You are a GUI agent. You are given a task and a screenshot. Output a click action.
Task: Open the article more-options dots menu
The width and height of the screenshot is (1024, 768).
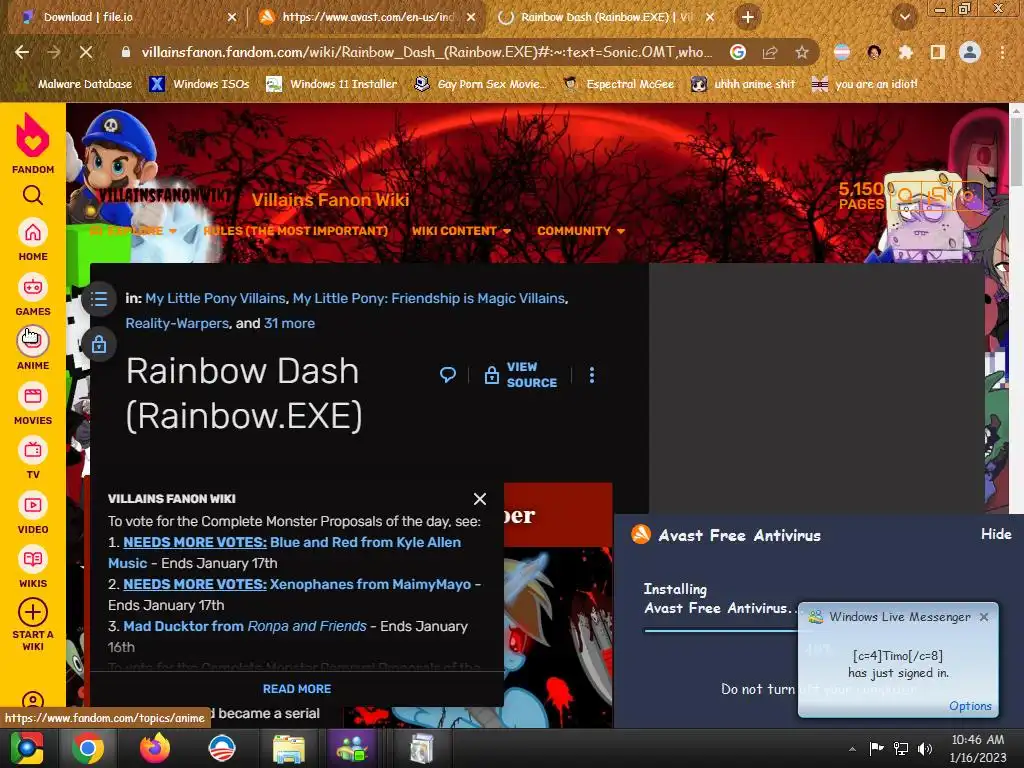tap(592, 375)
